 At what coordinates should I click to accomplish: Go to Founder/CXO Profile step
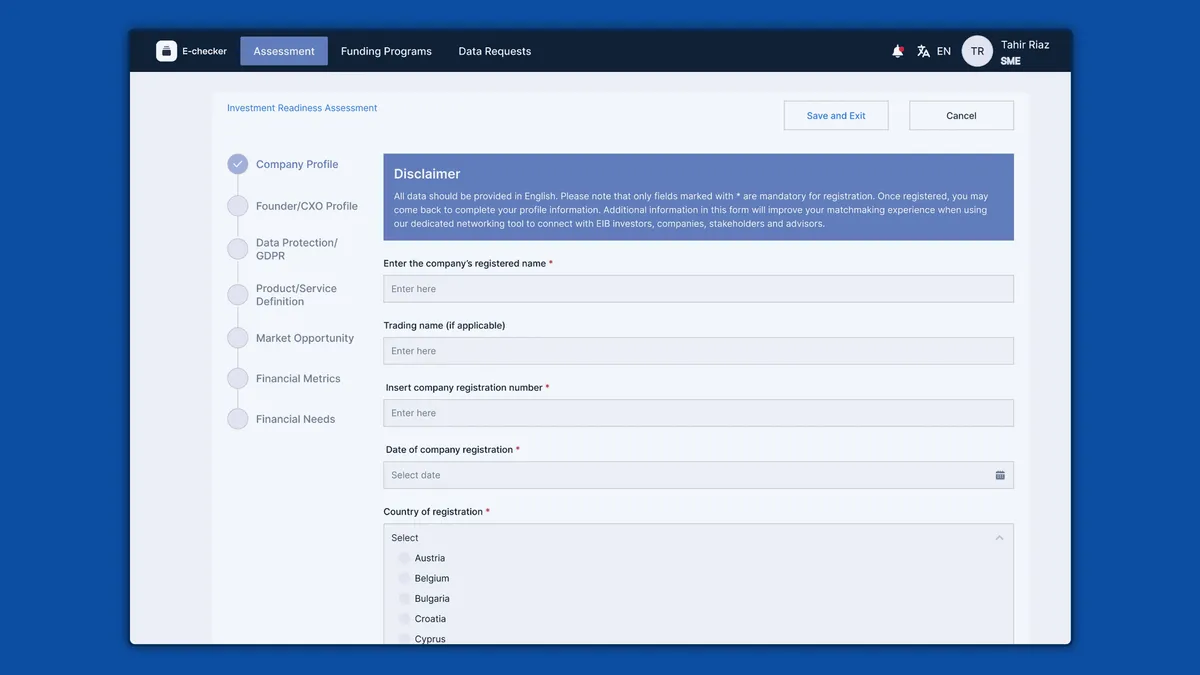tap(307, 206)
